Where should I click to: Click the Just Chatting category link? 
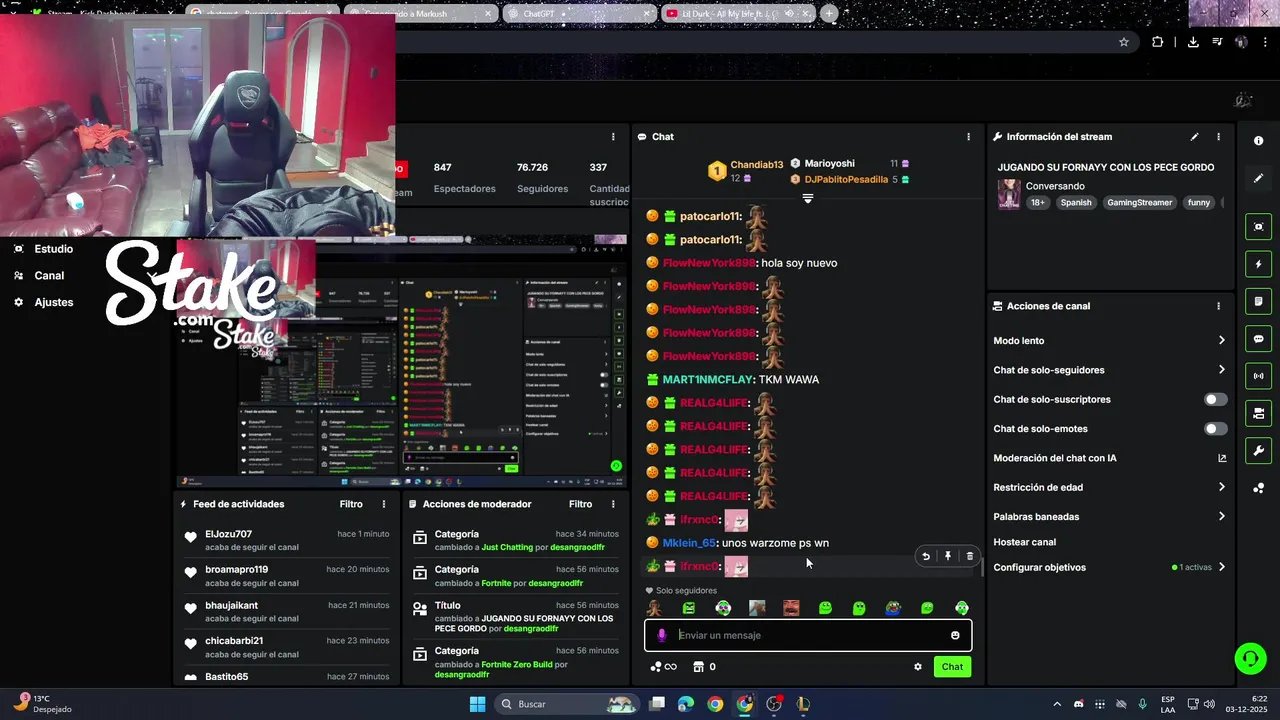tap(507, 547)
